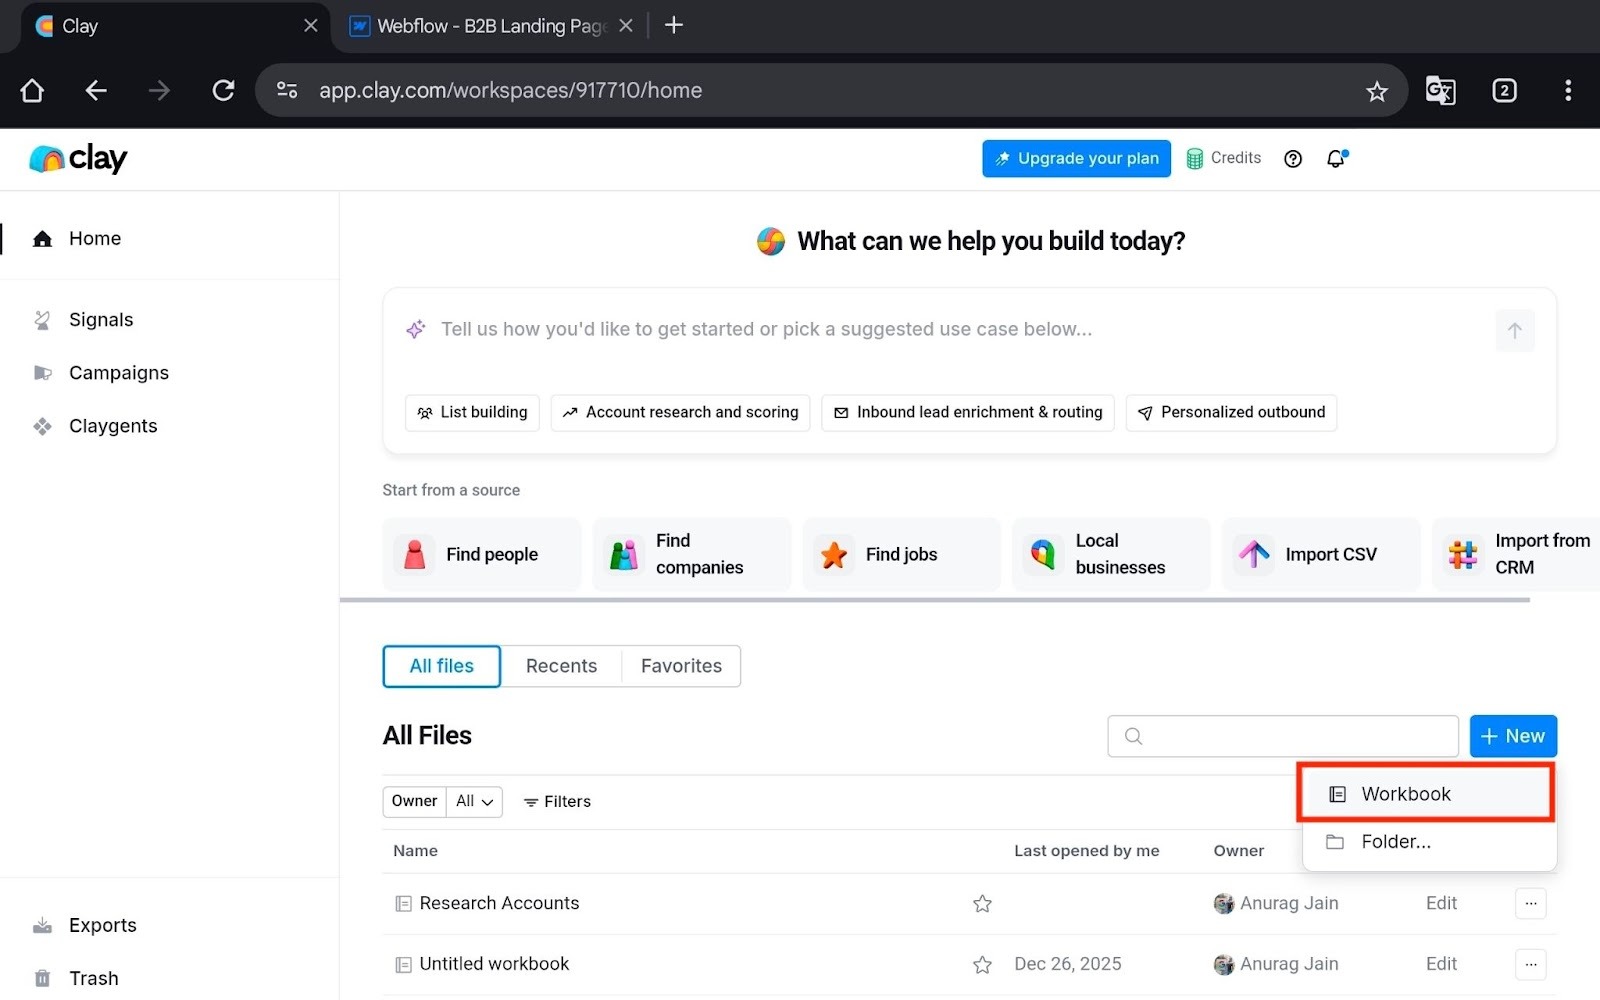Reload the current page
The image size is (1600, 1000).
coord(223,91)
